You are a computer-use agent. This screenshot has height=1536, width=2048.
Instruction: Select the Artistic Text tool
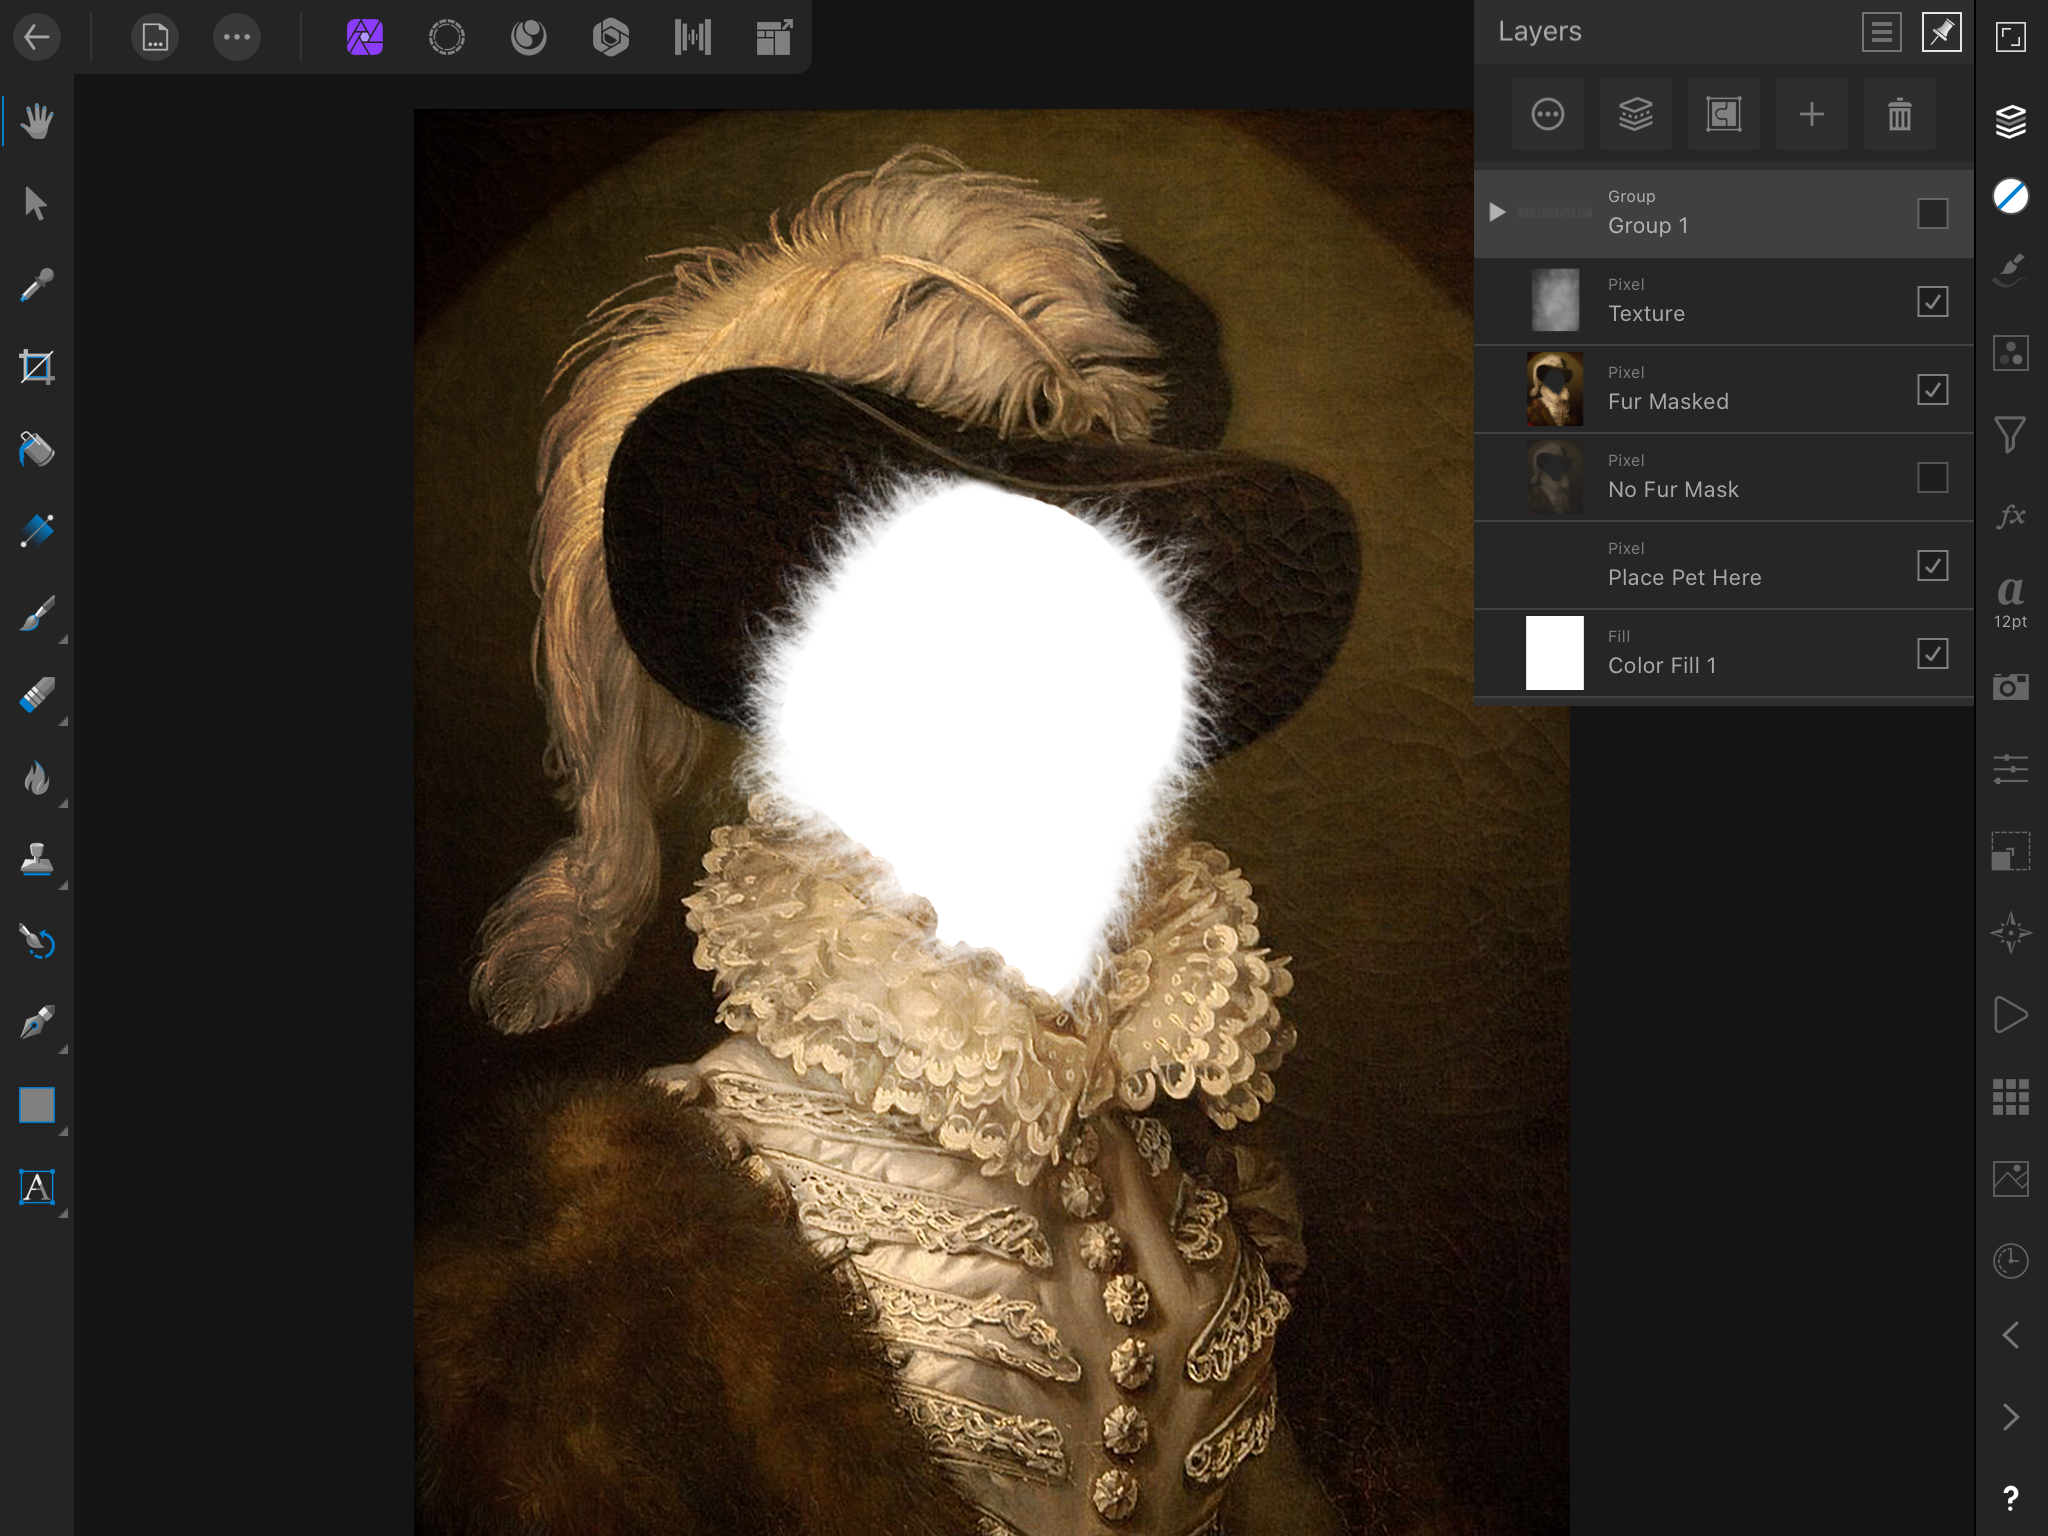click(x=37, y=1188)
